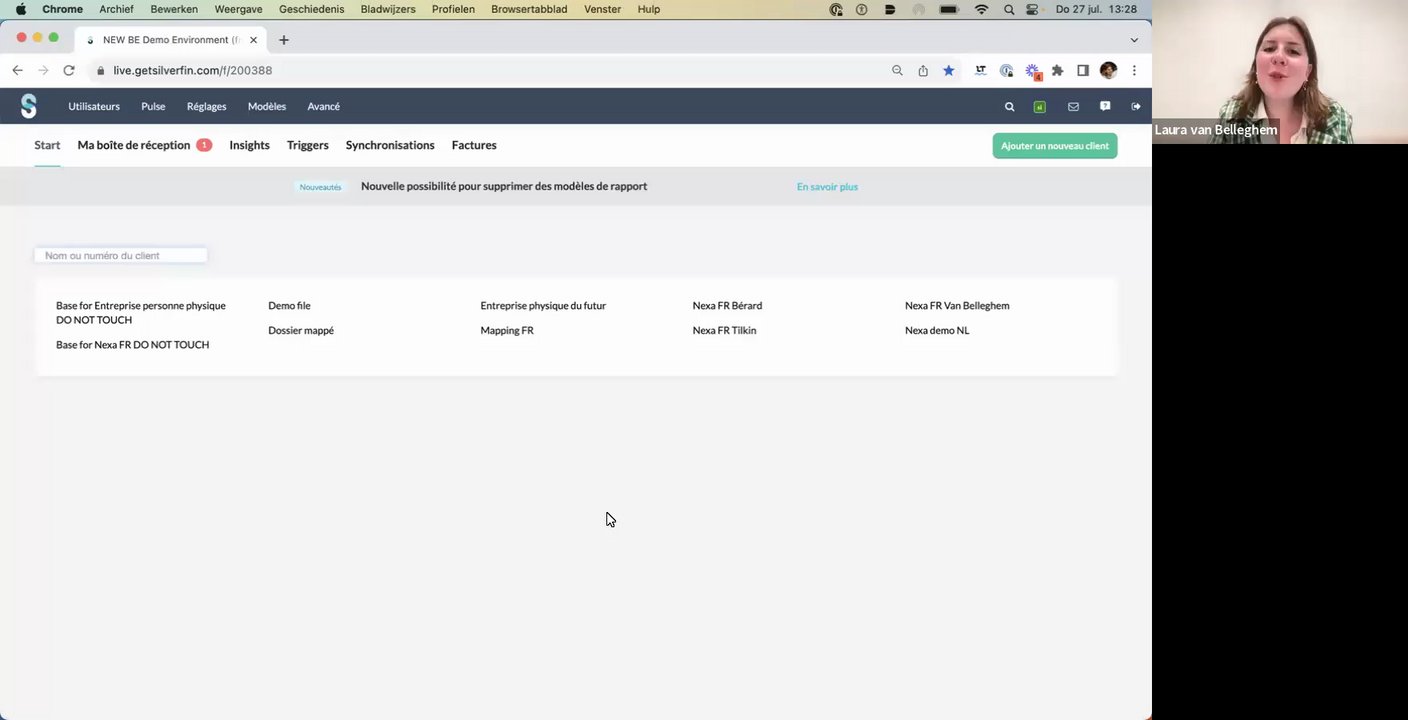Click the logout arrow icon

click(x=1136, y=106)
